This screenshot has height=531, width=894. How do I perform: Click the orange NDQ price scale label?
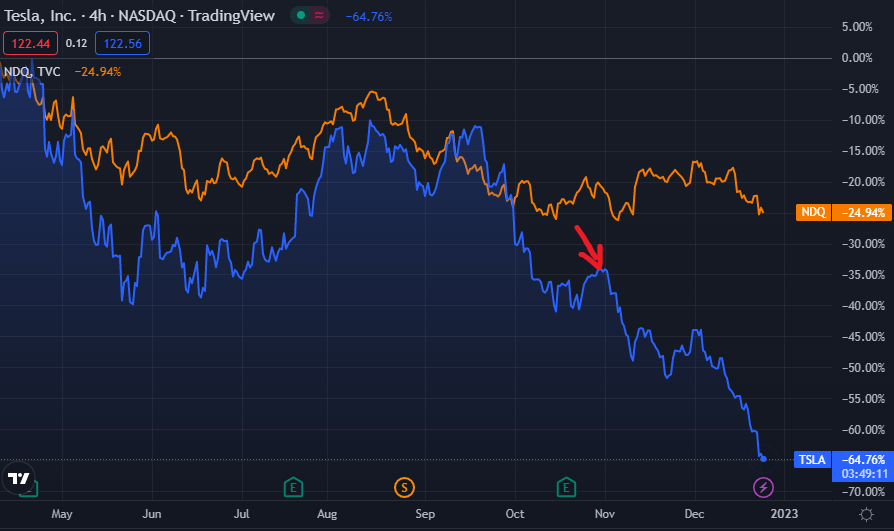(813, 212)
